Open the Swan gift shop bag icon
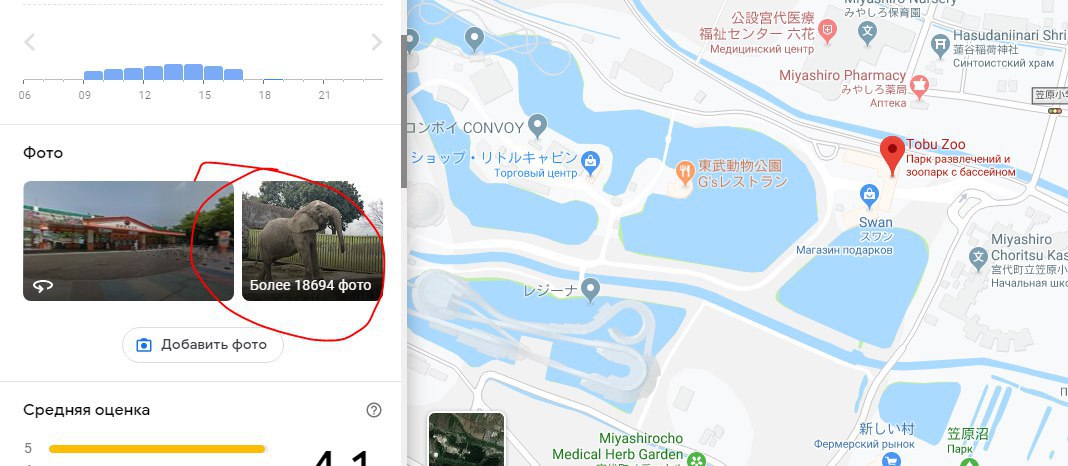The height and width of the screenshot is (466, 1068). tap(868, 196)
